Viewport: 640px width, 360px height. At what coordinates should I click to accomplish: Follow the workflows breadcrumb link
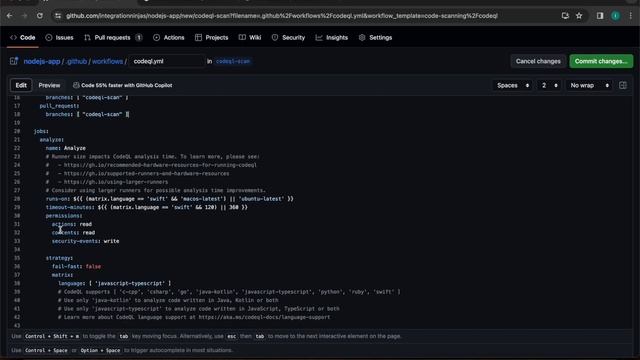click(x=107, y=61)
